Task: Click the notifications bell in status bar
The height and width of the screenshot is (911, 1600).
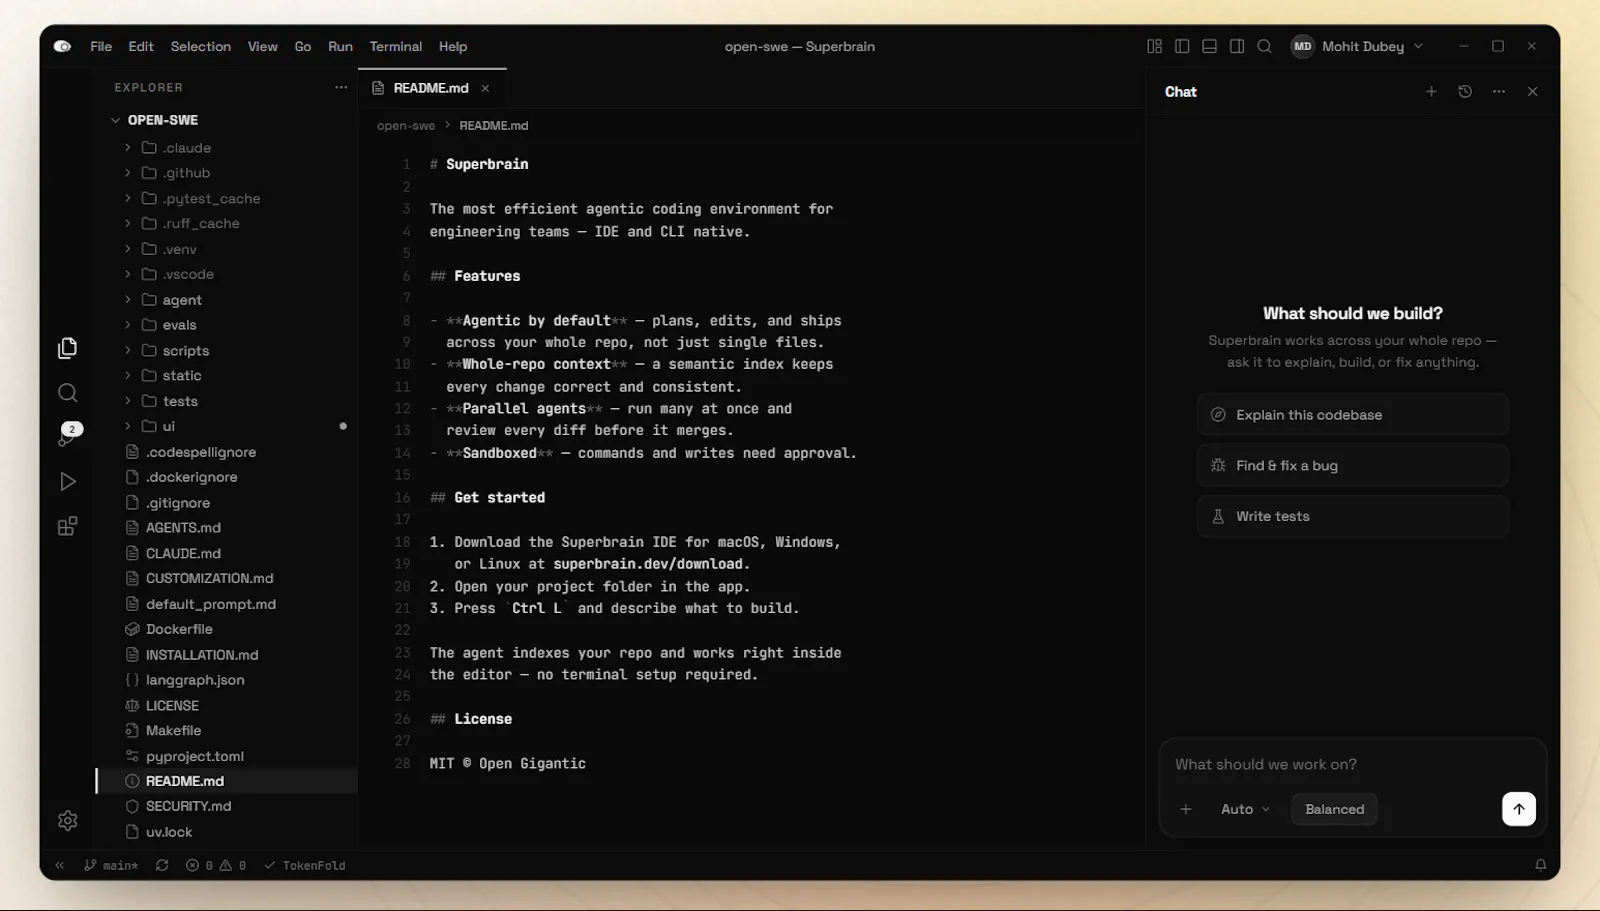Action: (x=1541, y=865)
